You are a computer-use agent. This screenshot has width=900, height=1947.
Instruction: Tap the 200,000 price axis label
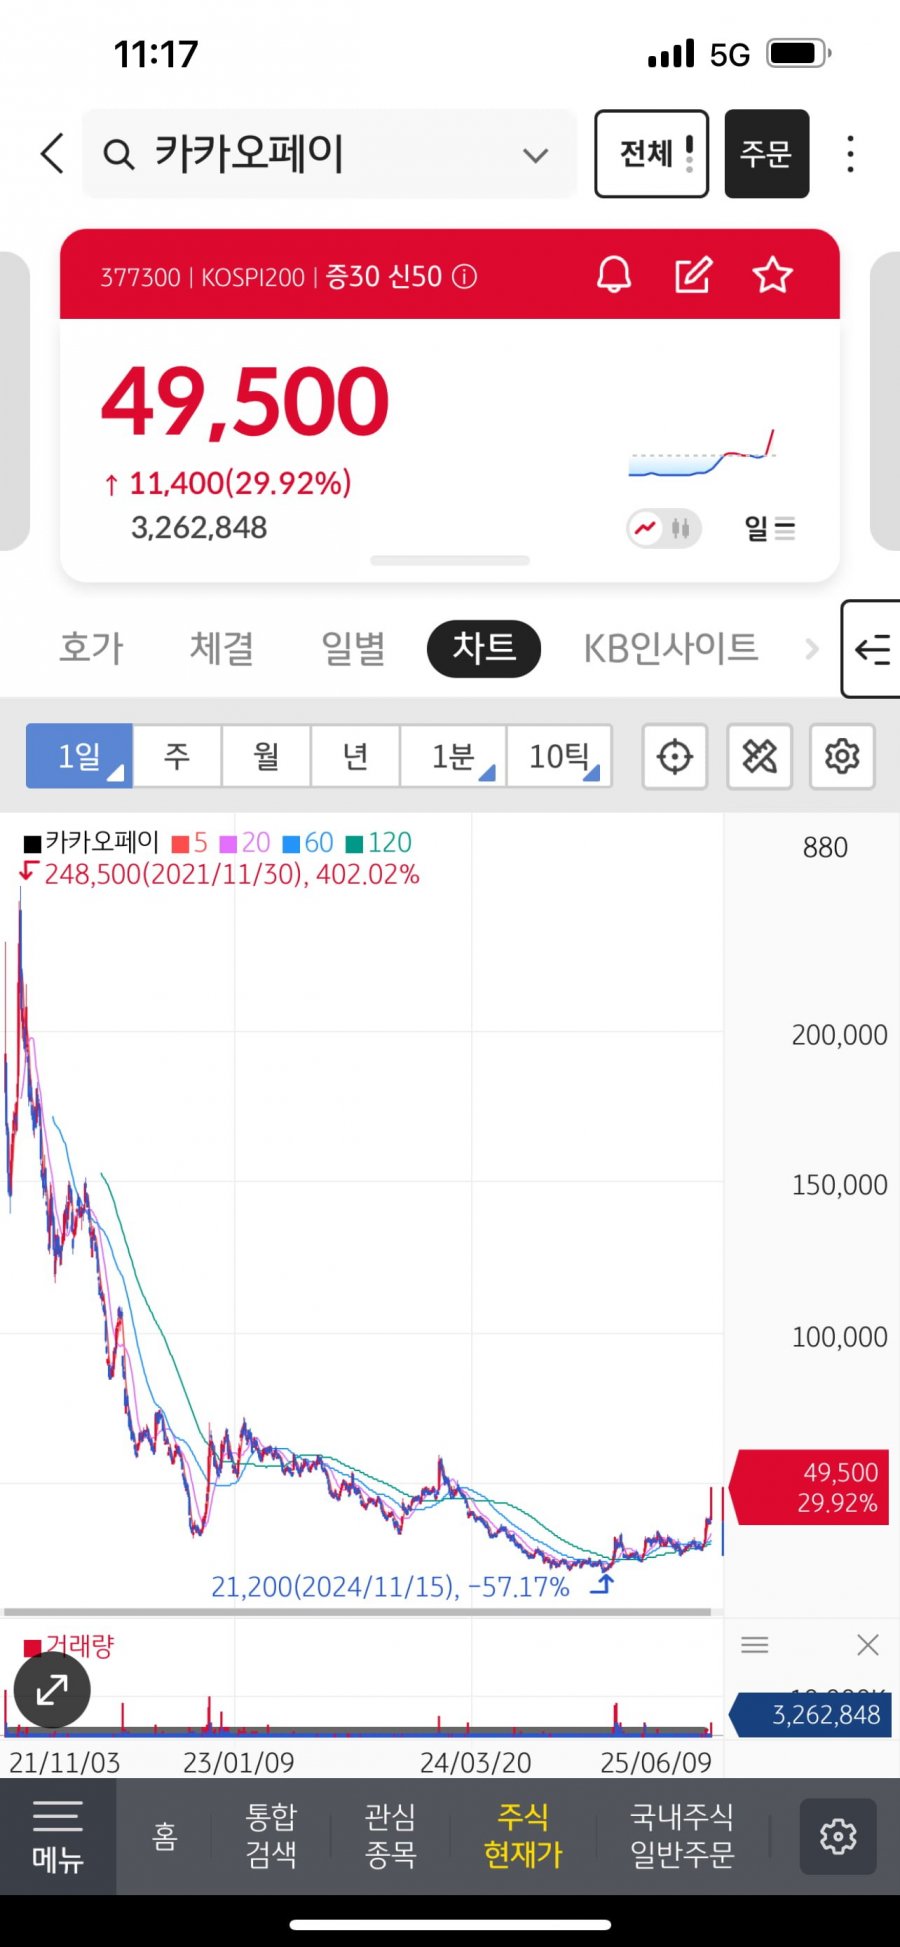pyautogui.click(x=839, y=1035)
